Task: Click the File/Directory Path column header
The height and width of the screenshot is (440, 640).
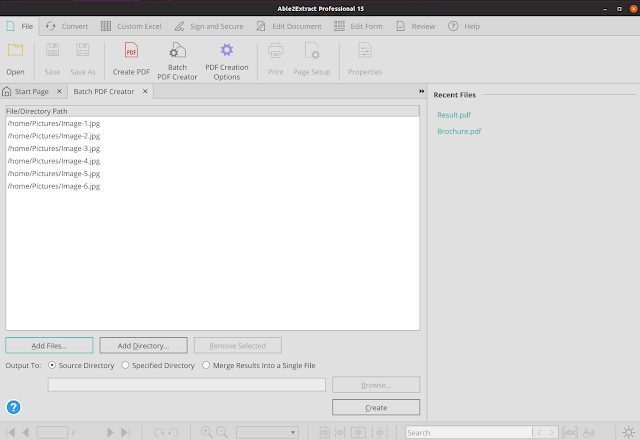Action: [x=212, y=111]
